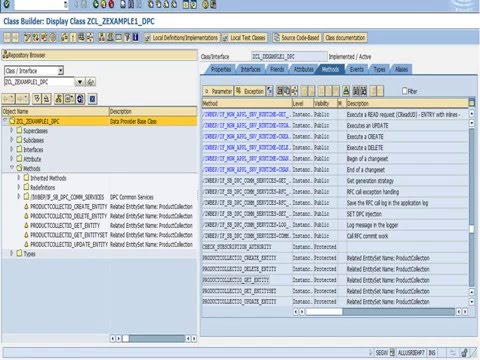Click the repository browser horizontal scrollbar
Viewport: 480px width, 360px height.
coord(153,338)
